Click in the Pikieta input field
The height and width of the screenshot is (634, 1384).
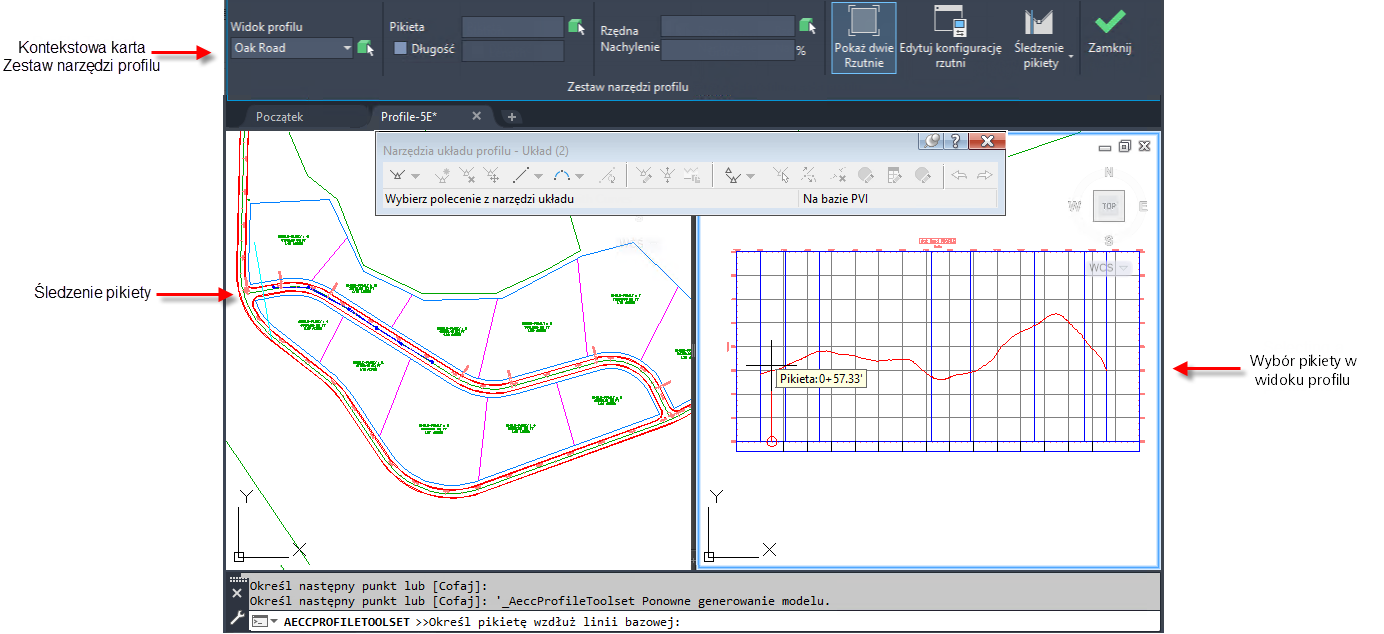pyautogui.click(x=512, y=27)
